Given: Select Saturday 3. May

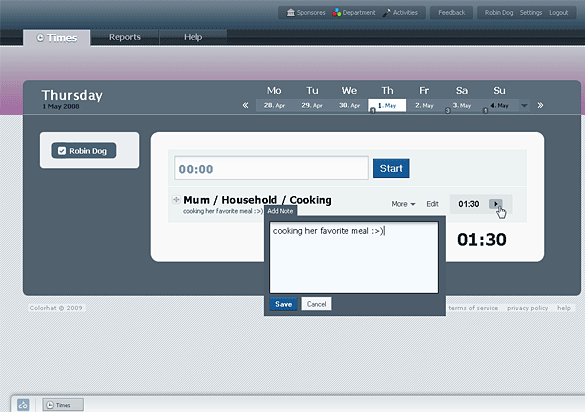Looking at the screenshot, I should (x=462, y=105).
